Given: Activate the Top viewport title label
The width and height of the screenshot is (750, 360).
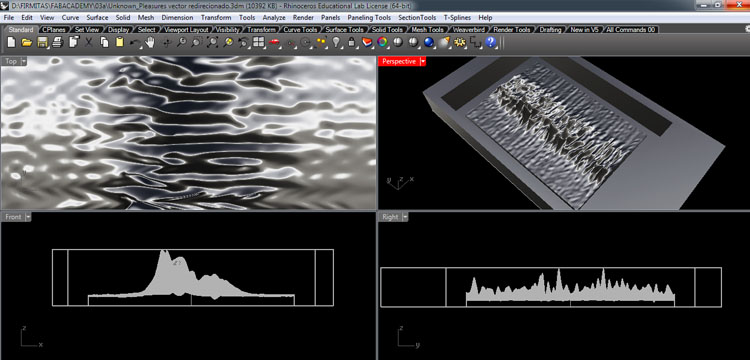Looking at the screenshot, I should pos(11,61).
